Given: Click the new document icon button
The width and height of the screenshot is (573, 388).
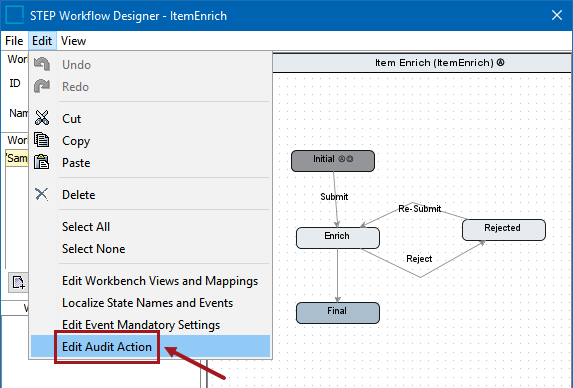Looking at the screenshot, I should (18, 282).
